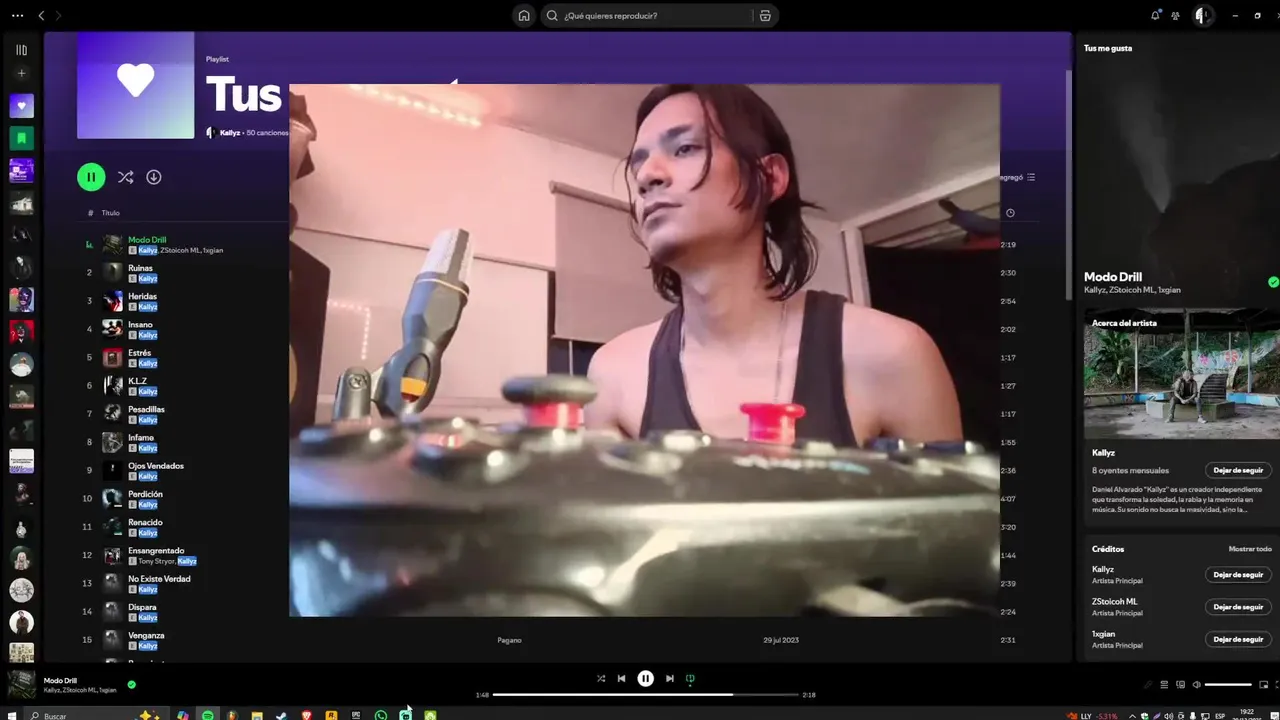
Task: Open the album link Pagano
Action: 509,640
